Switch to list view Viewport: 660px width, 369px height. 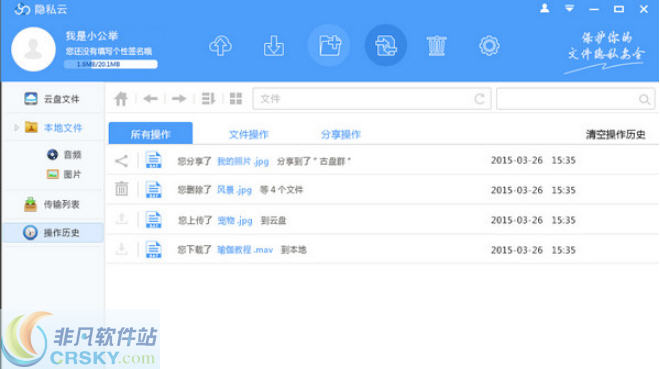tap(208, 99)
